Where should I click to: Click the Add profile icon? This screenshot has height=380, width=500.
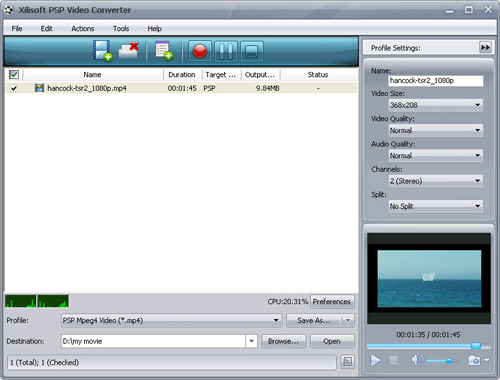[x=164, y=51]
